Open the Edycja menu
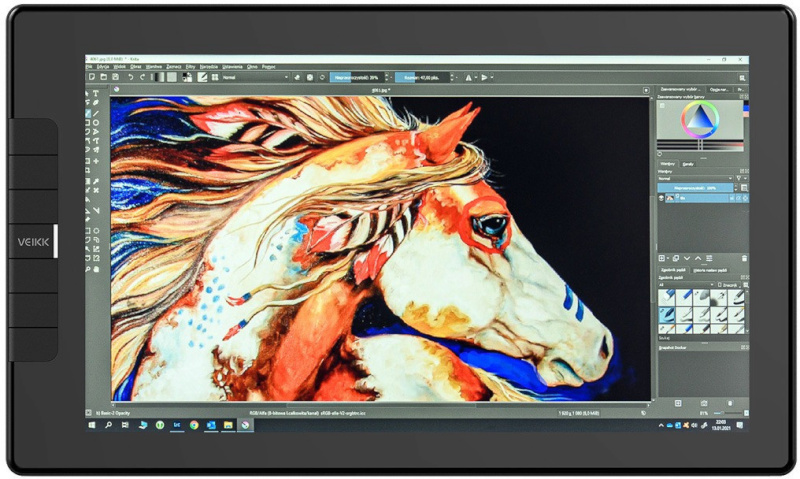This screenshot has height=479, width=800. (x=103, y=67)
